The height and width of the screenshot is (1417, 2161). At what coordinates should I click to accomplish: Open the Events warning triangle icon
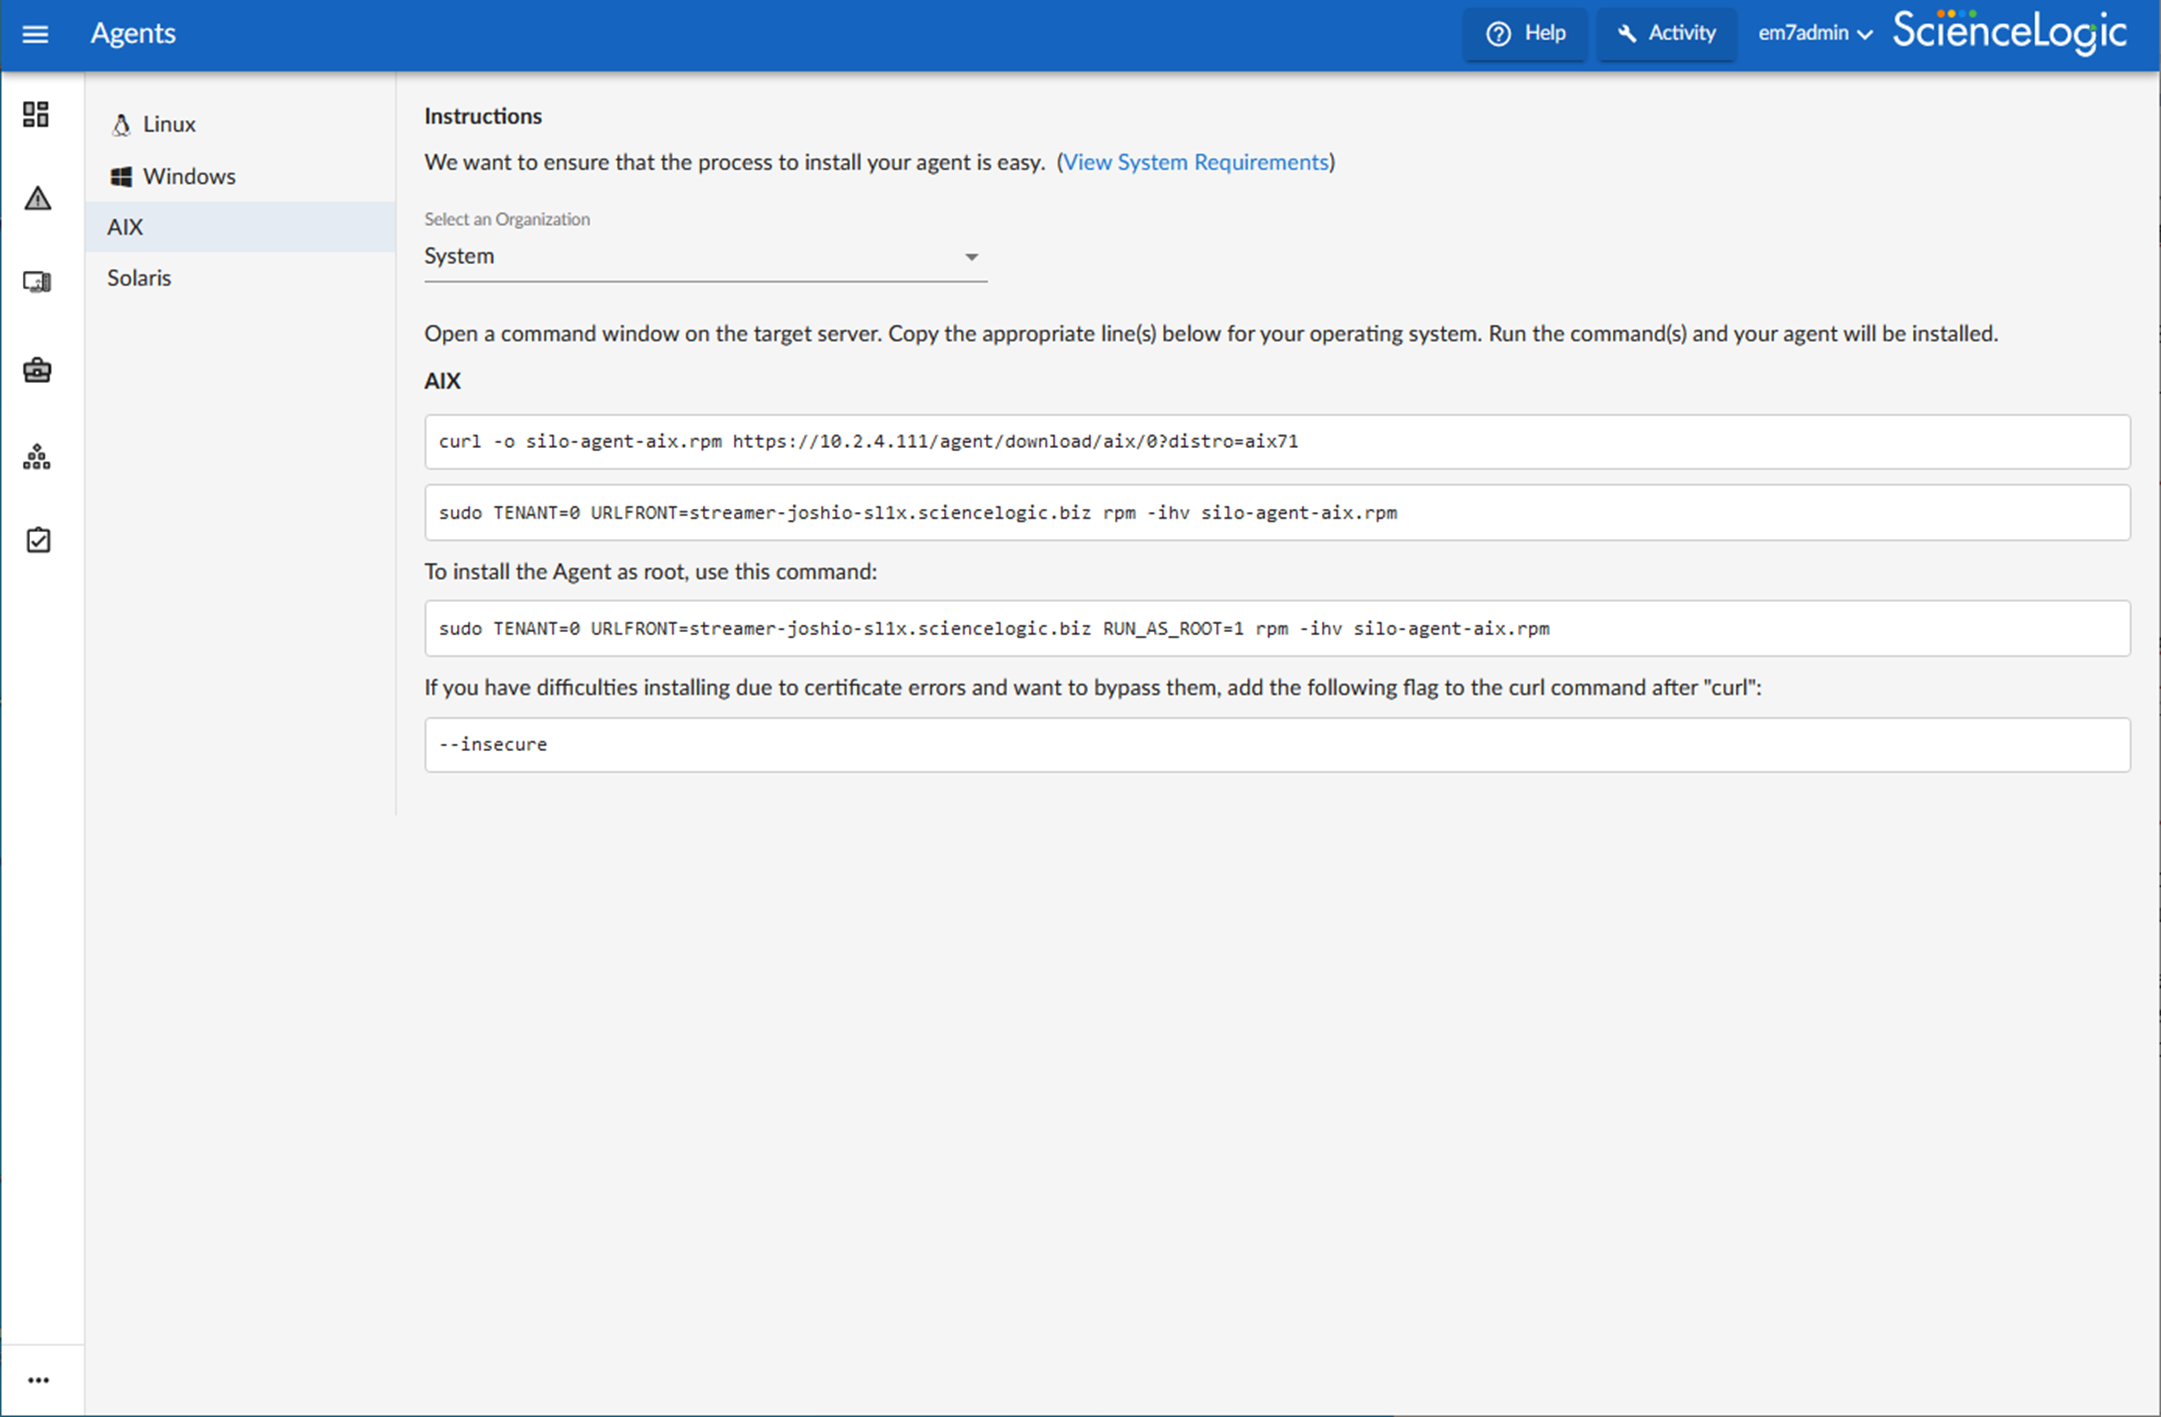pyautogui.click(x=37, y=199)
